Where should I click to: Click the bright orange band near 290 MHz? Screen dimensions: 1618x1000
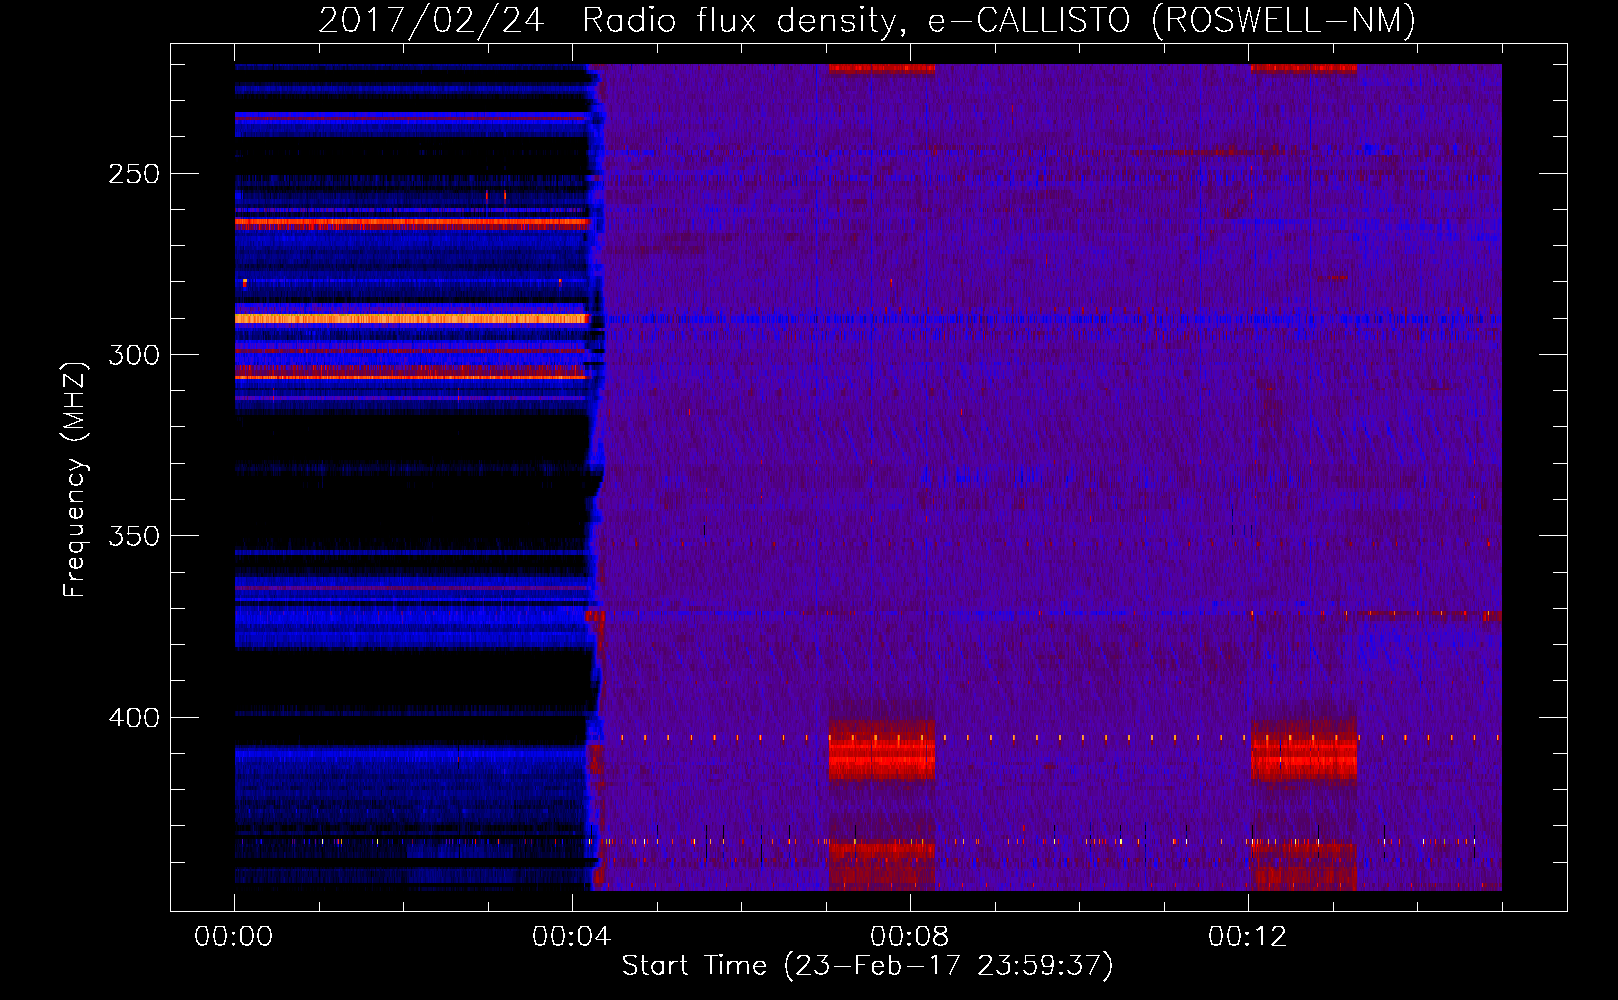(412, 319)
